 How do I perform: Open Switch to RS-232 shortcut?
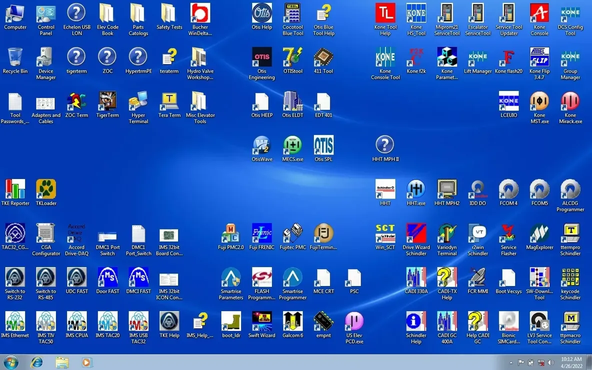(15, 283)
